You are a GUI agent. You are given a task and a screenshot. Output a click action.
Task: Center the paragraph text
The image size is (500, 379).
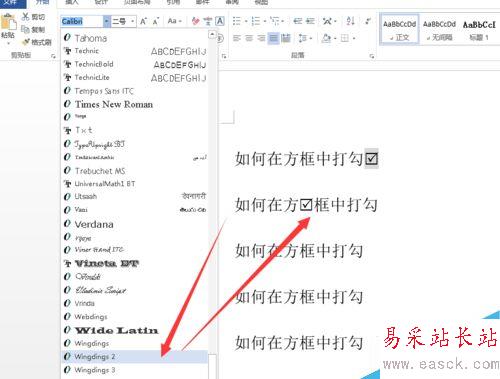pyautogui.click(x=249, y=38)
